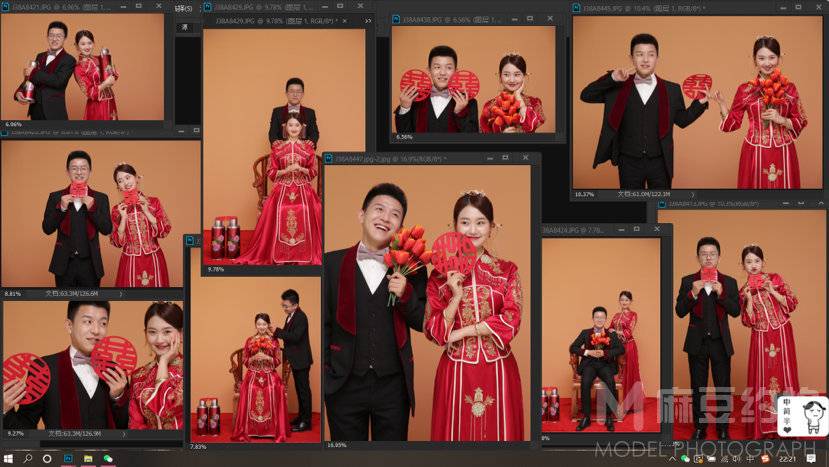829x467 pixels.
Task: Open status arrow beside 文档:63.3M/126.9M
Action: [124, 434]
